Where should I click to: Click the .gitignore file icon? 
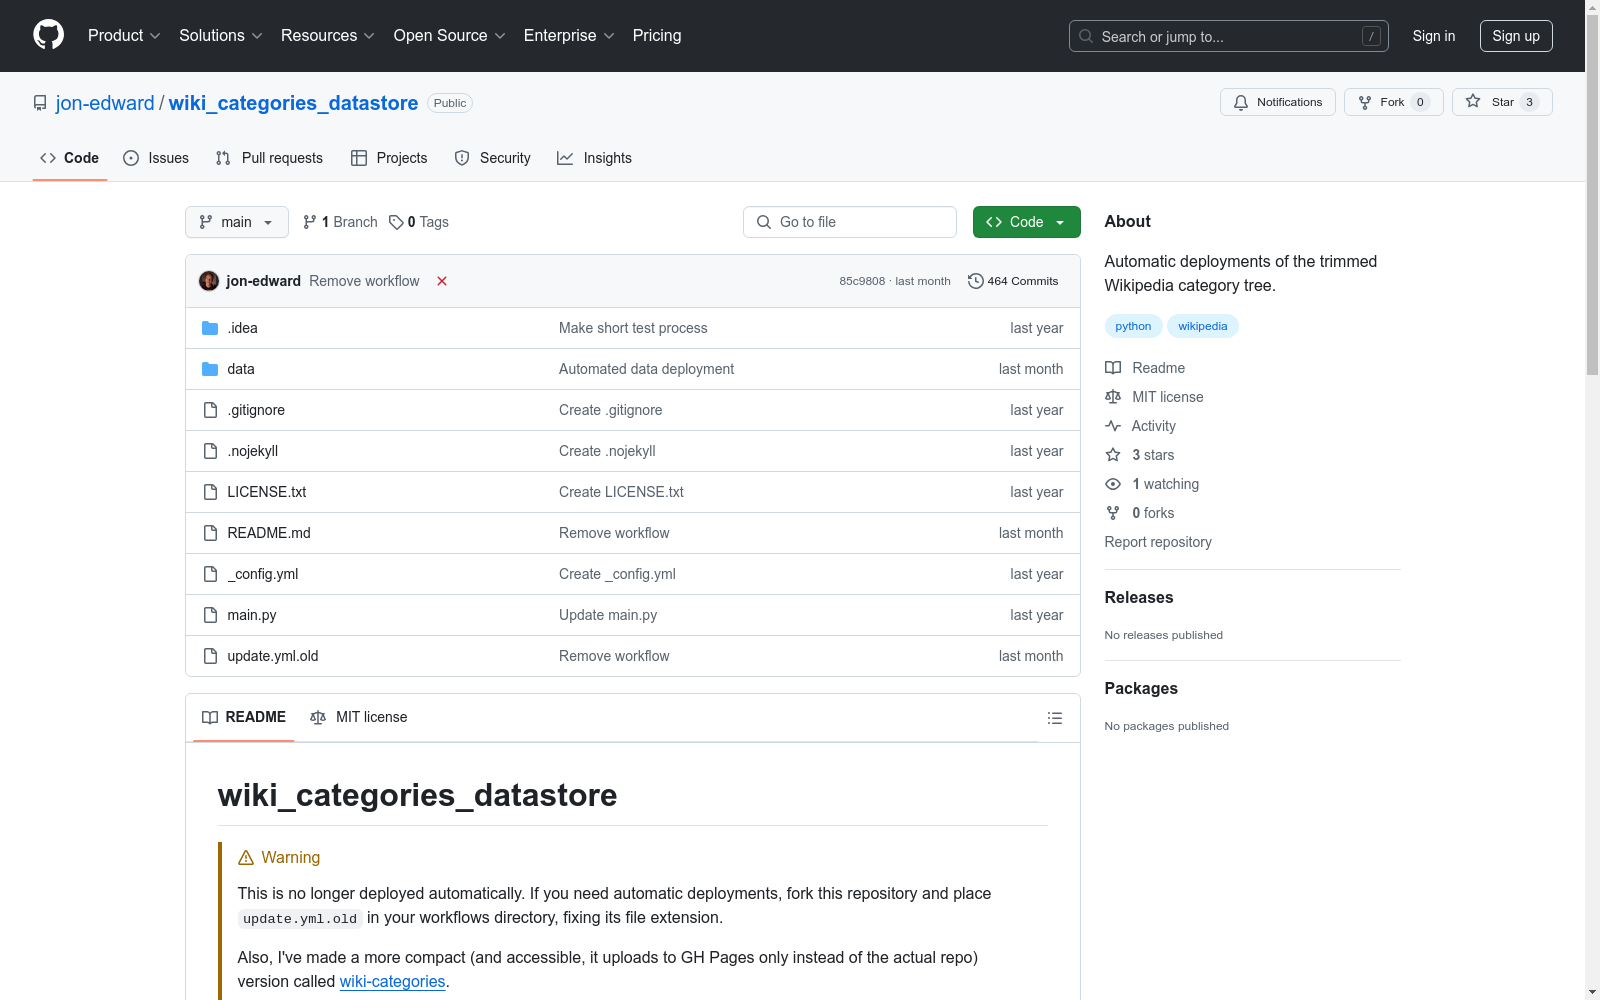[x=210, y=410]
